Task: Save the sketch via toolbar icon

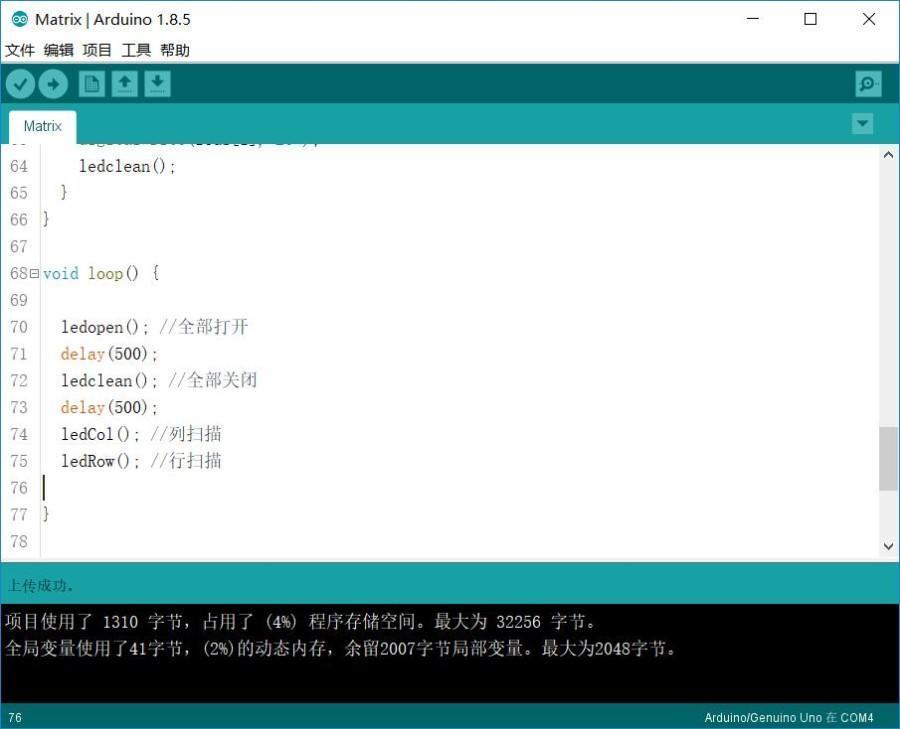Action: click(157, 83)
